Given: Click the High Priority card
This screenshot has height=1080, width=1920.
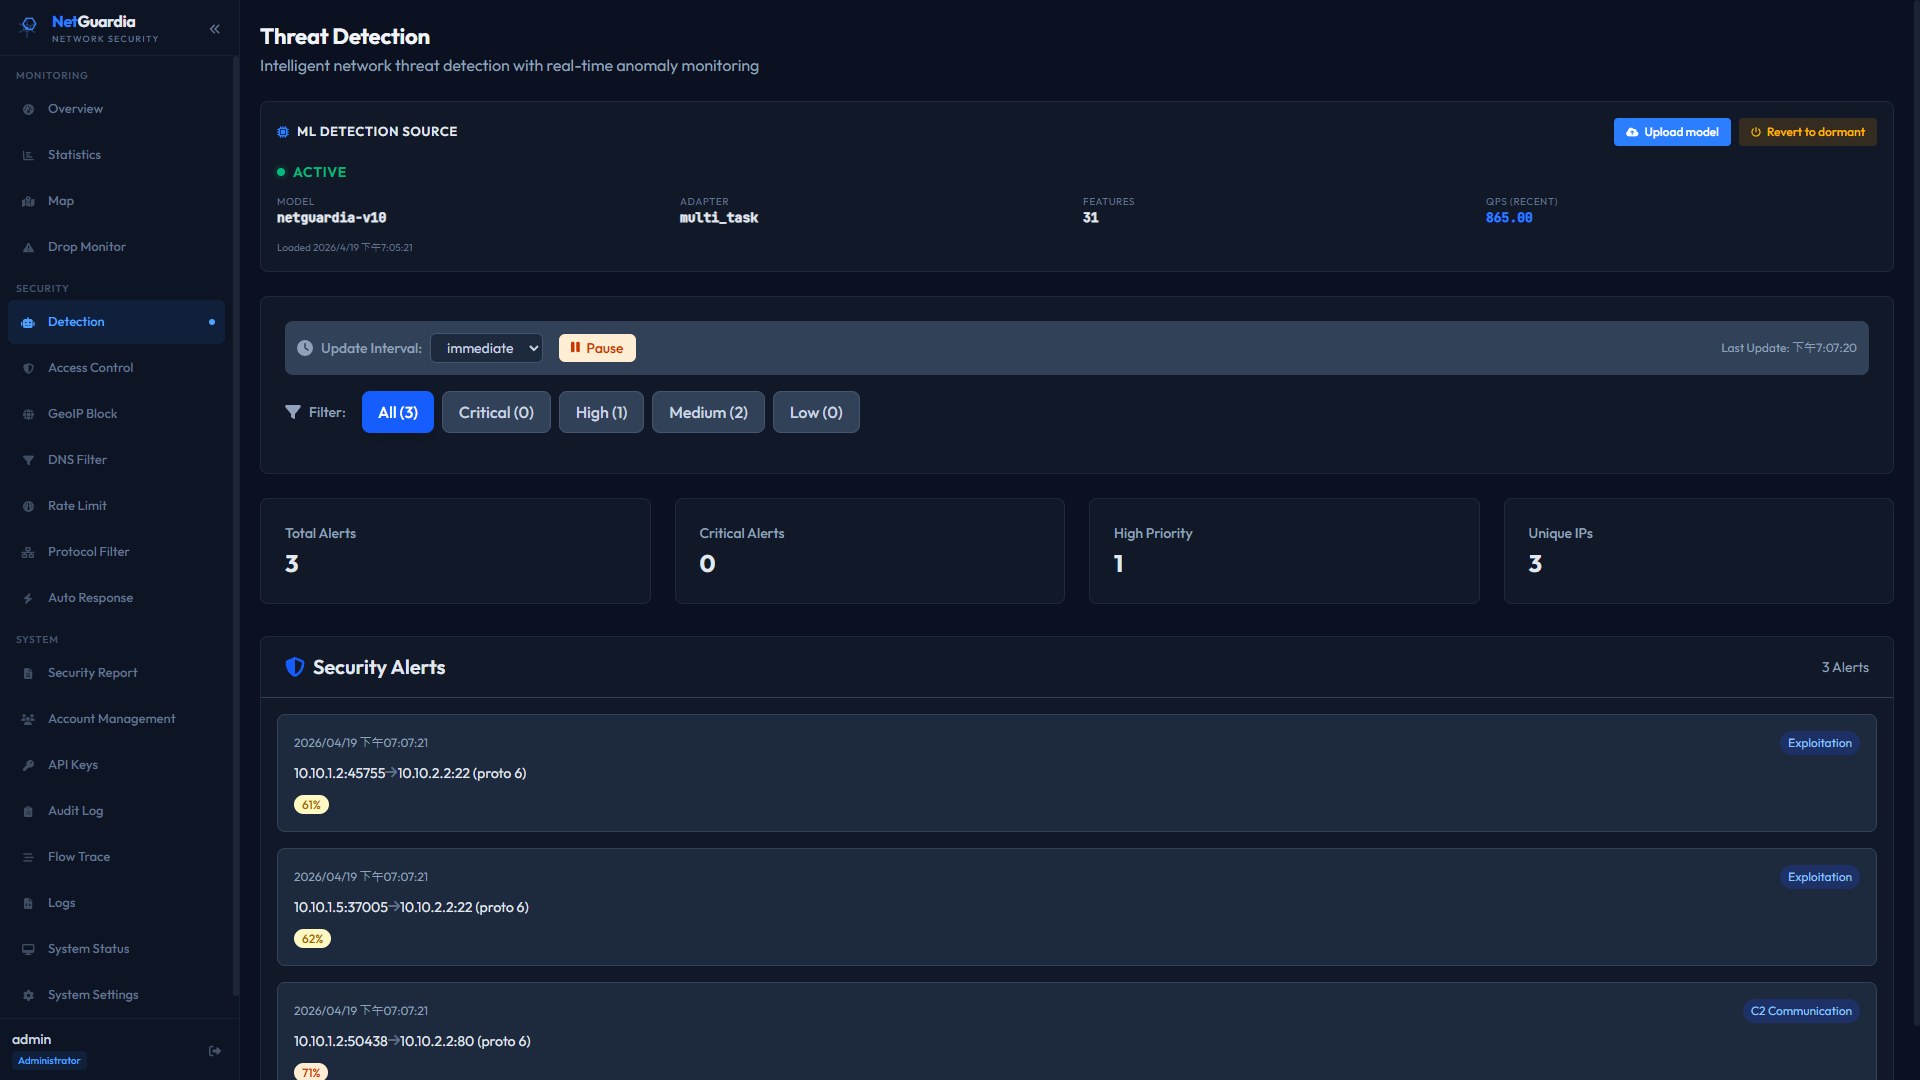Looking at the screenshot, I should pyautogui.click(x=1284, y=551).
